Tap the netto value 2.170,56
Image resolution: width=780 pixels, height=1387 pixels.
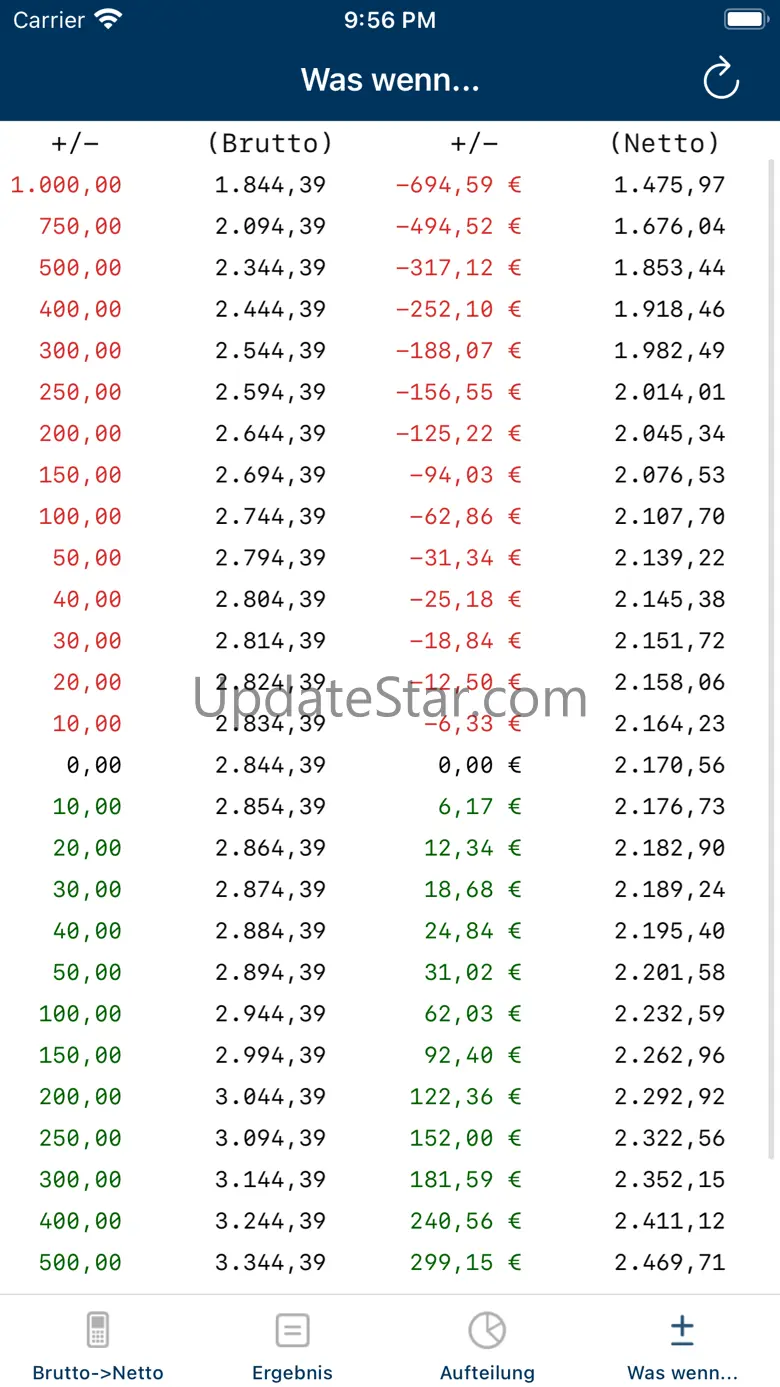[x=669, y=765]
